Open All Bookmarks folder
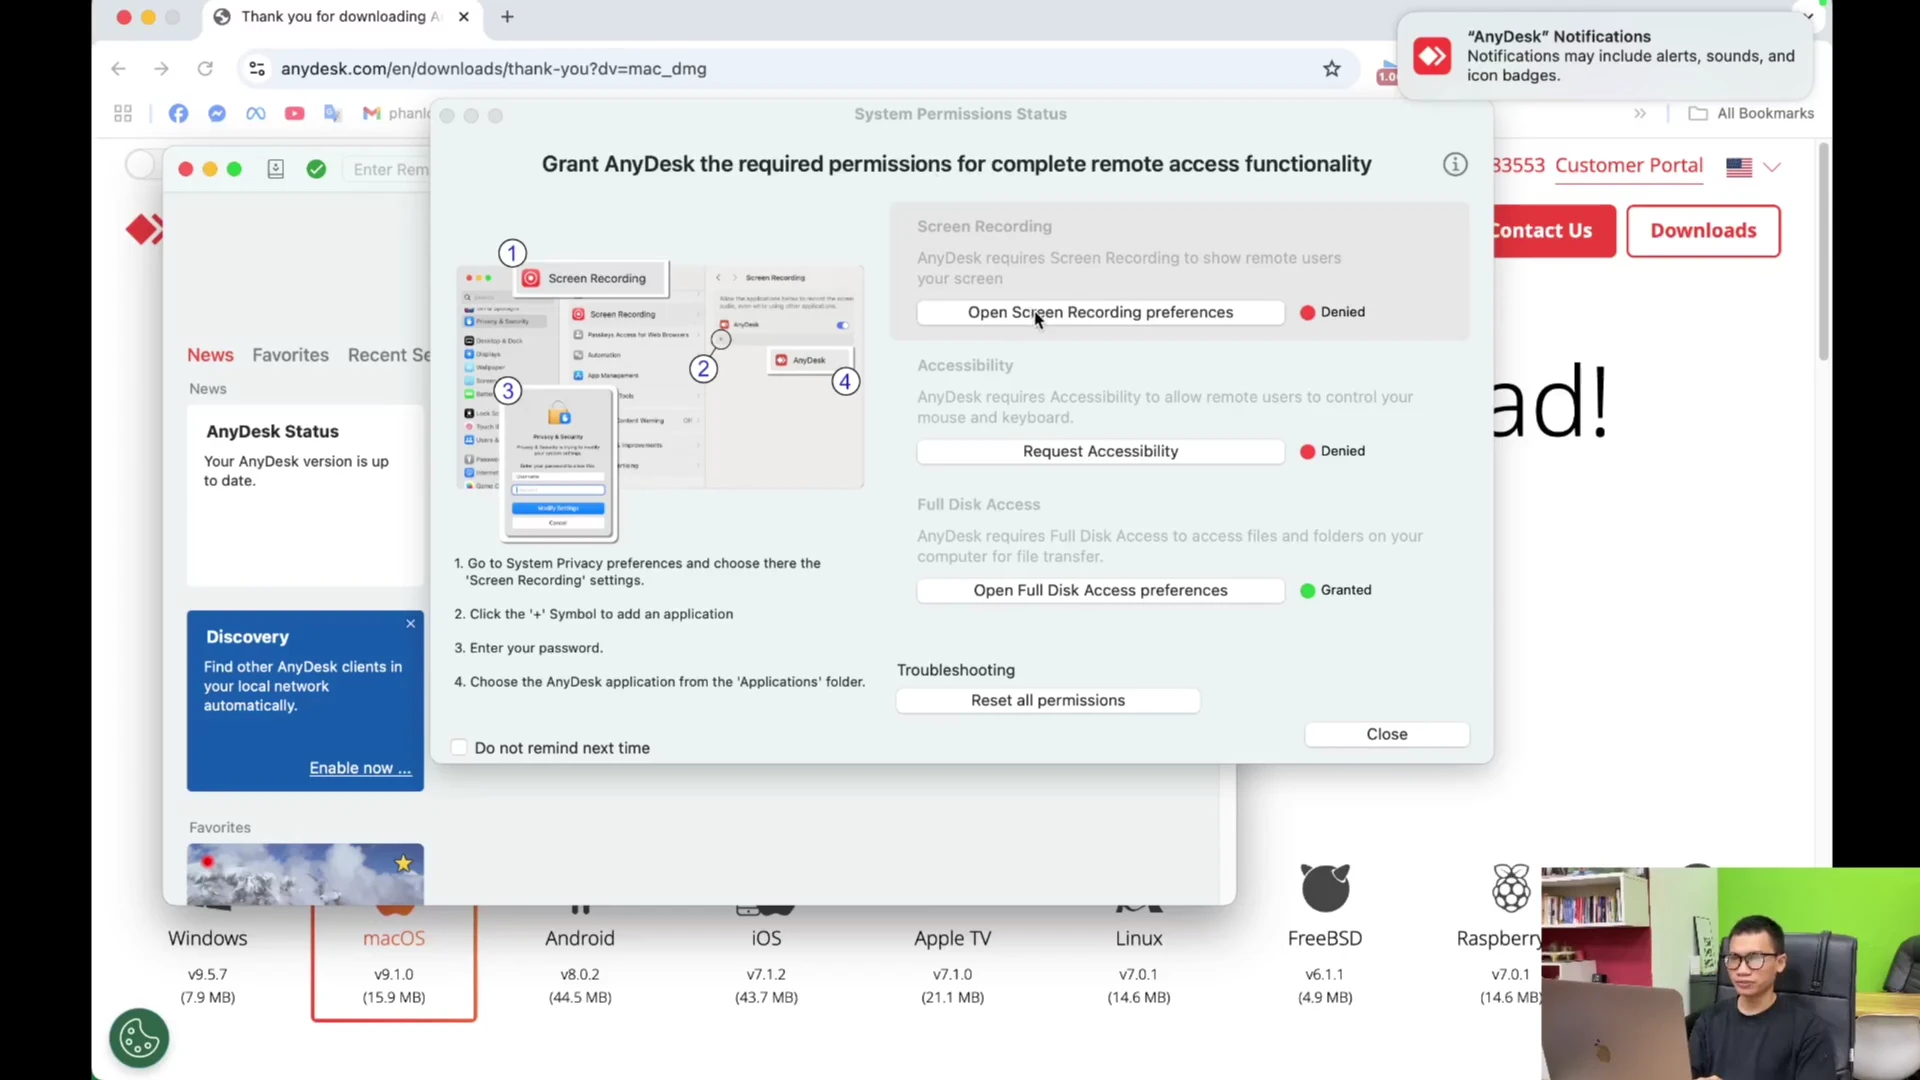The image size is (1920, 1080). pyautogui.click(x=1751, y=114)
